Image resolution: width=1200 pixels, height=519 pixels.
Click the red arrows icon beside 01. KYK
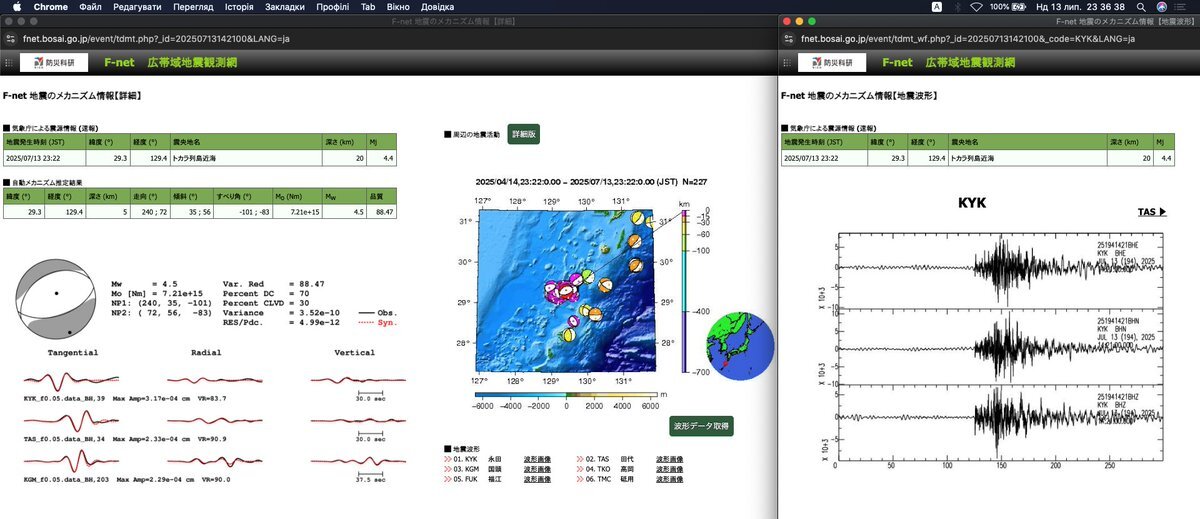coord(448,458)
